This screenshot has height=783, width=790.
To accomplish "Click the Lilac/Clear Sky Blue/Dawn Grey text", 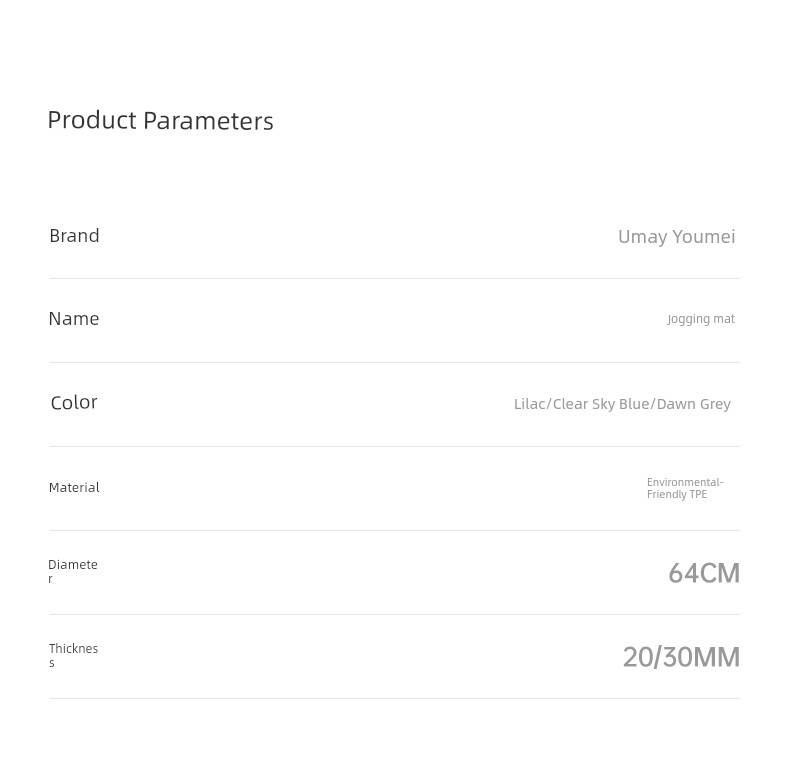I will click(622, 404).
